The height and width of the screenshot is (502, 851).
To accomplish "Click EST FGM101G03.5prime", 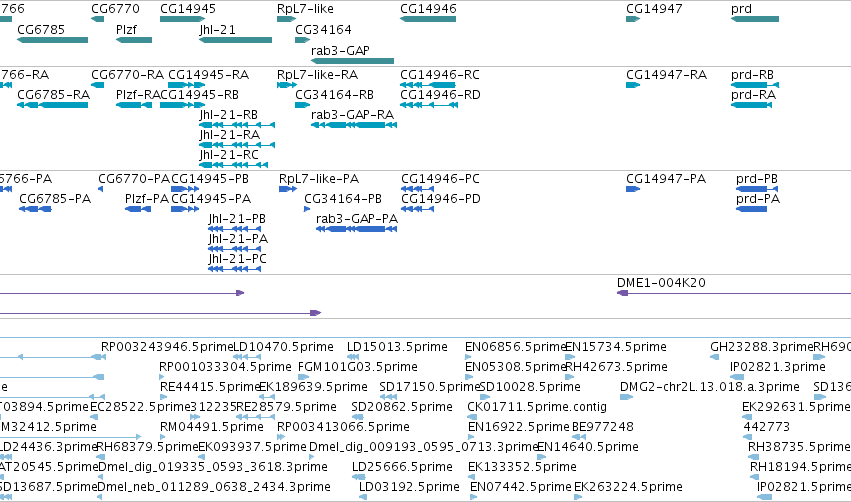I will [358, 367].
